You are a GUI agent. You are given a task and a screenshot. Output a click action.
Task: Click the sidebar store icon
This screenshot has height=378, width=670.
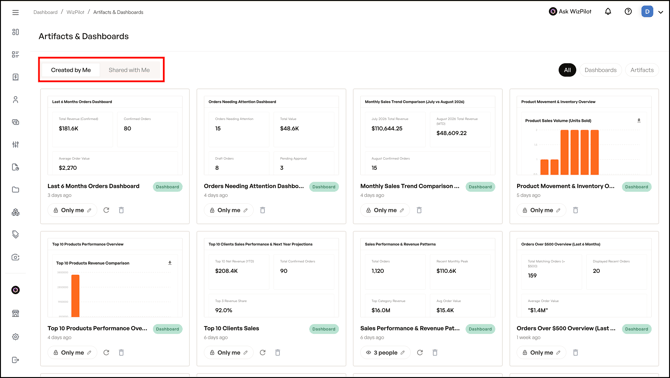[x=15, y=314]
